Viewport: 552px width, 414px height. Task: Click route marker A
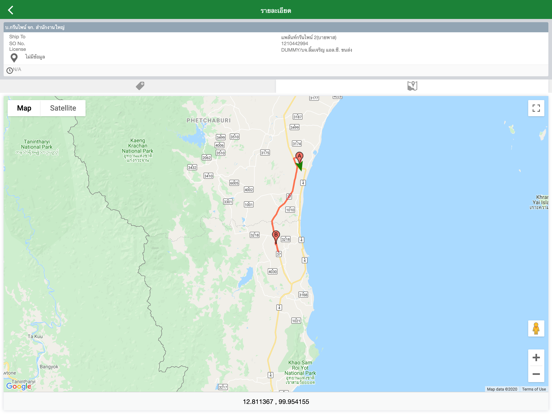(x=299, y=157)
